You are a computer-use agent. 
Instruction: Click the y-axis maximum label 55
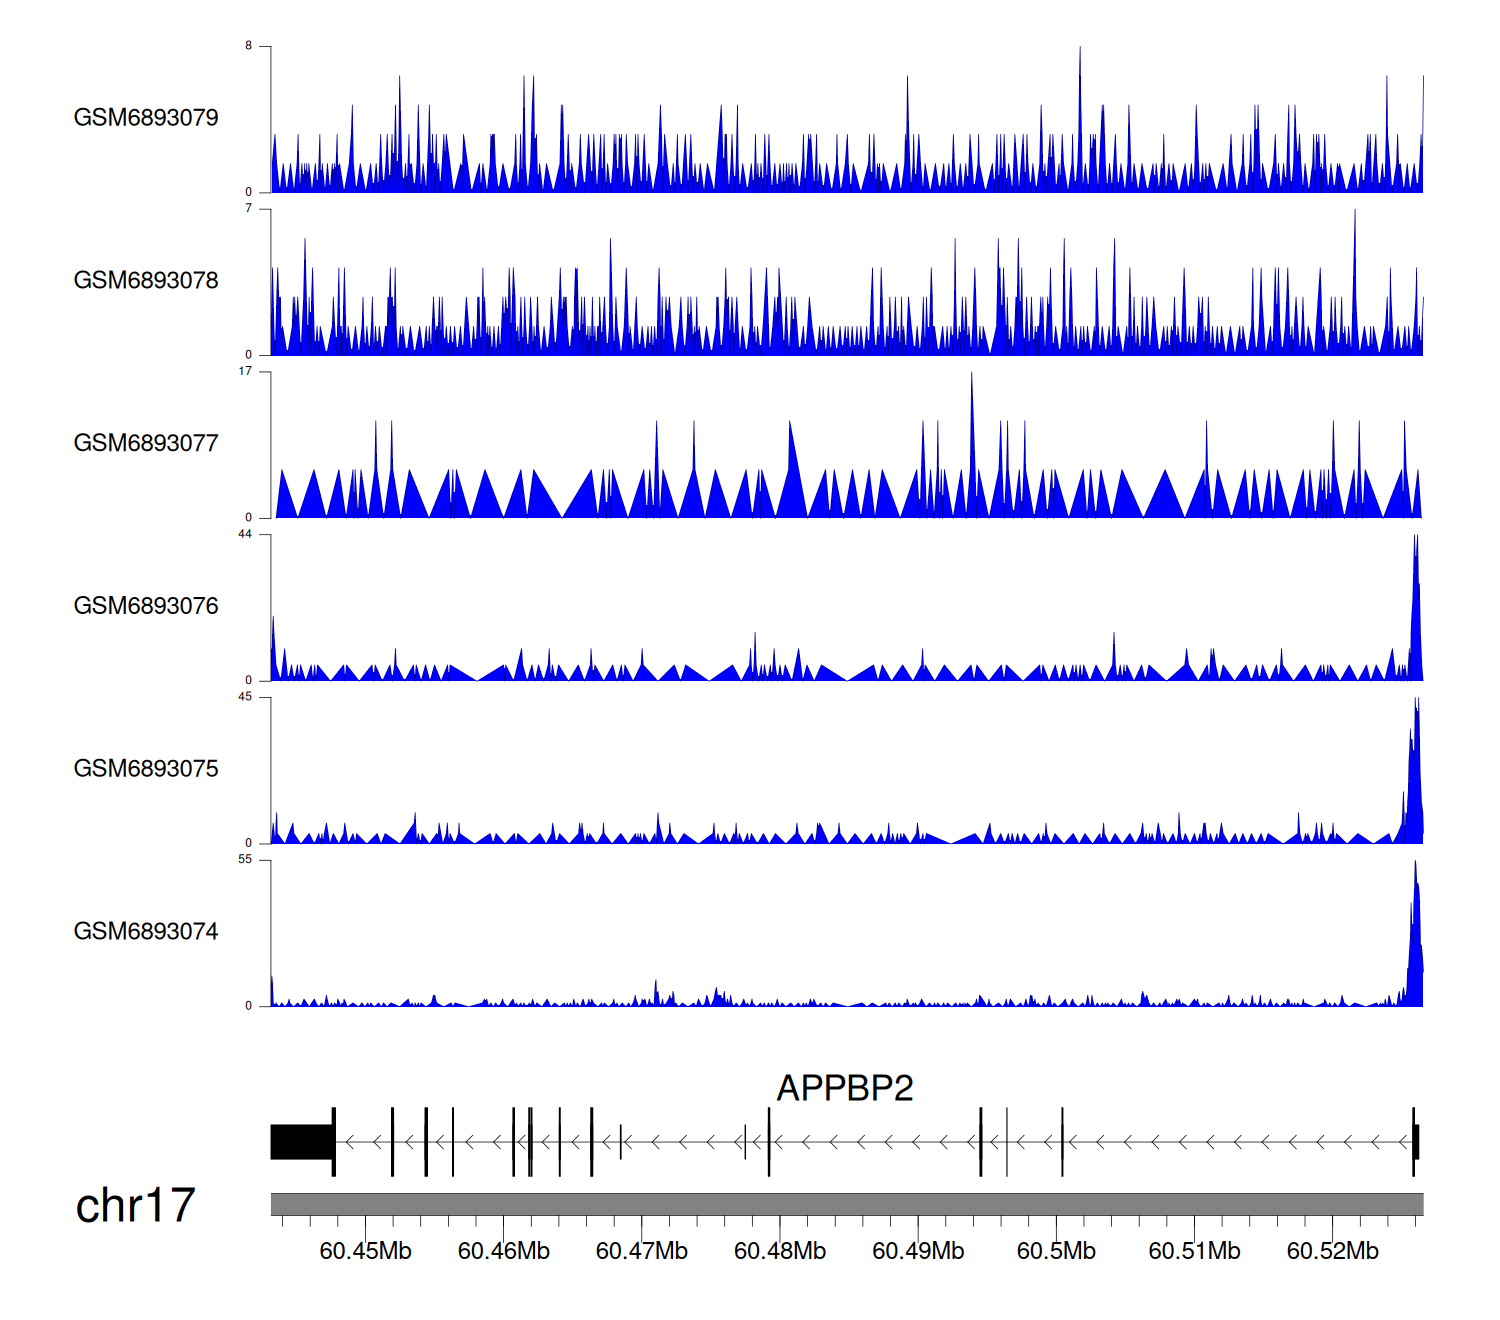(245, 860)
